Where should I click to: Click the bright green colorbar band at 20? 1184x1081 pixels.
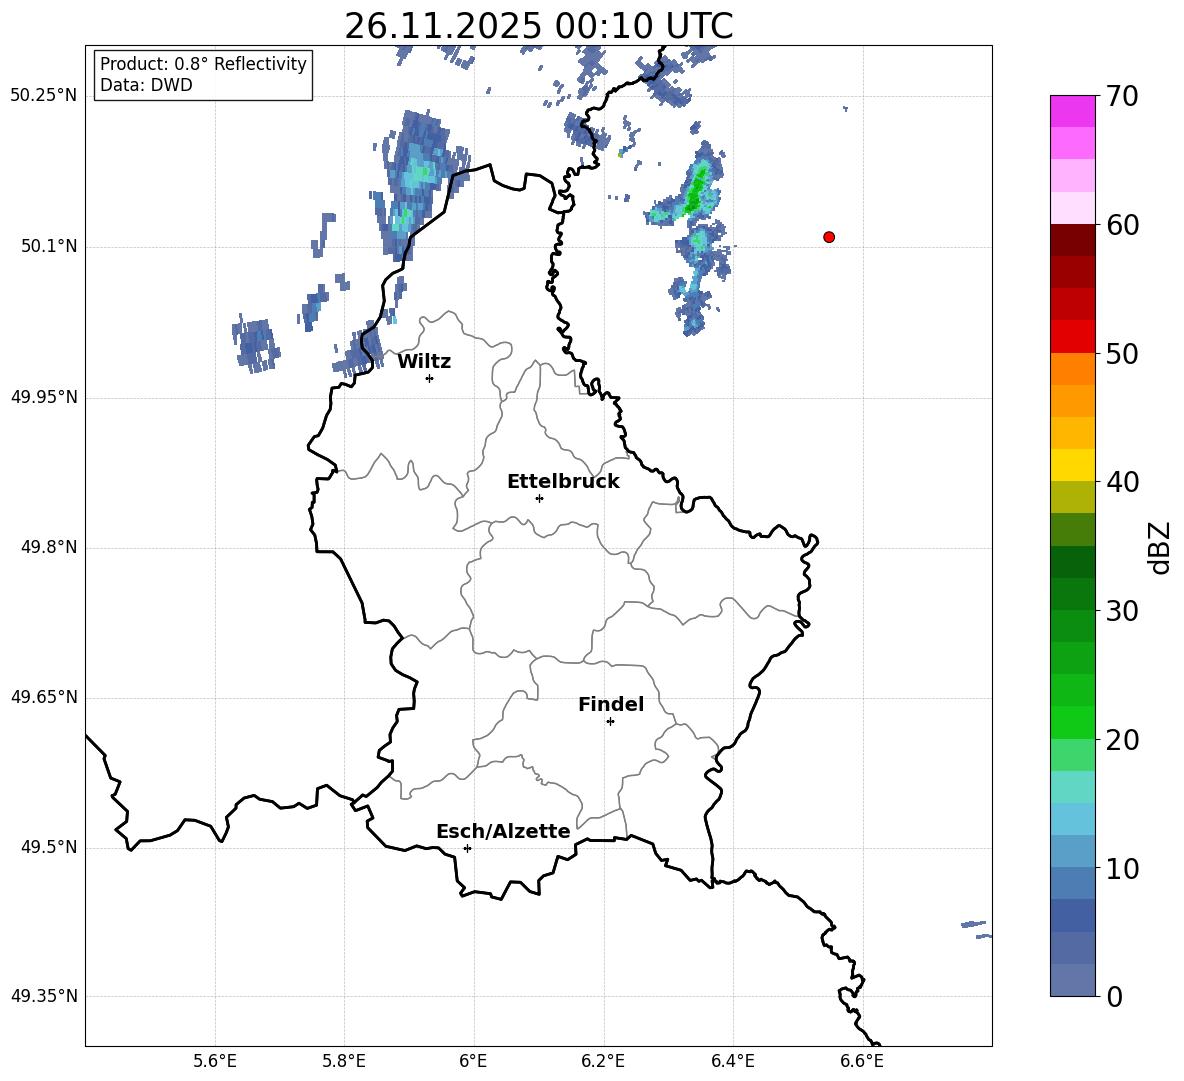pos(1073,722)
